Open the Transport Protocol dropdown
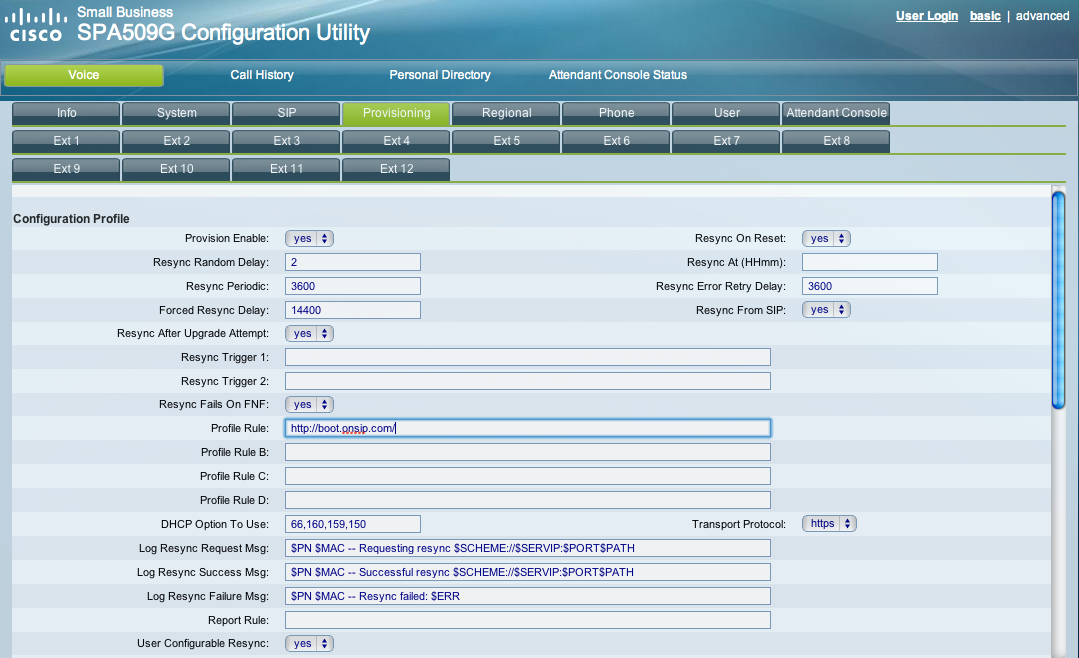 pos(829,524)
